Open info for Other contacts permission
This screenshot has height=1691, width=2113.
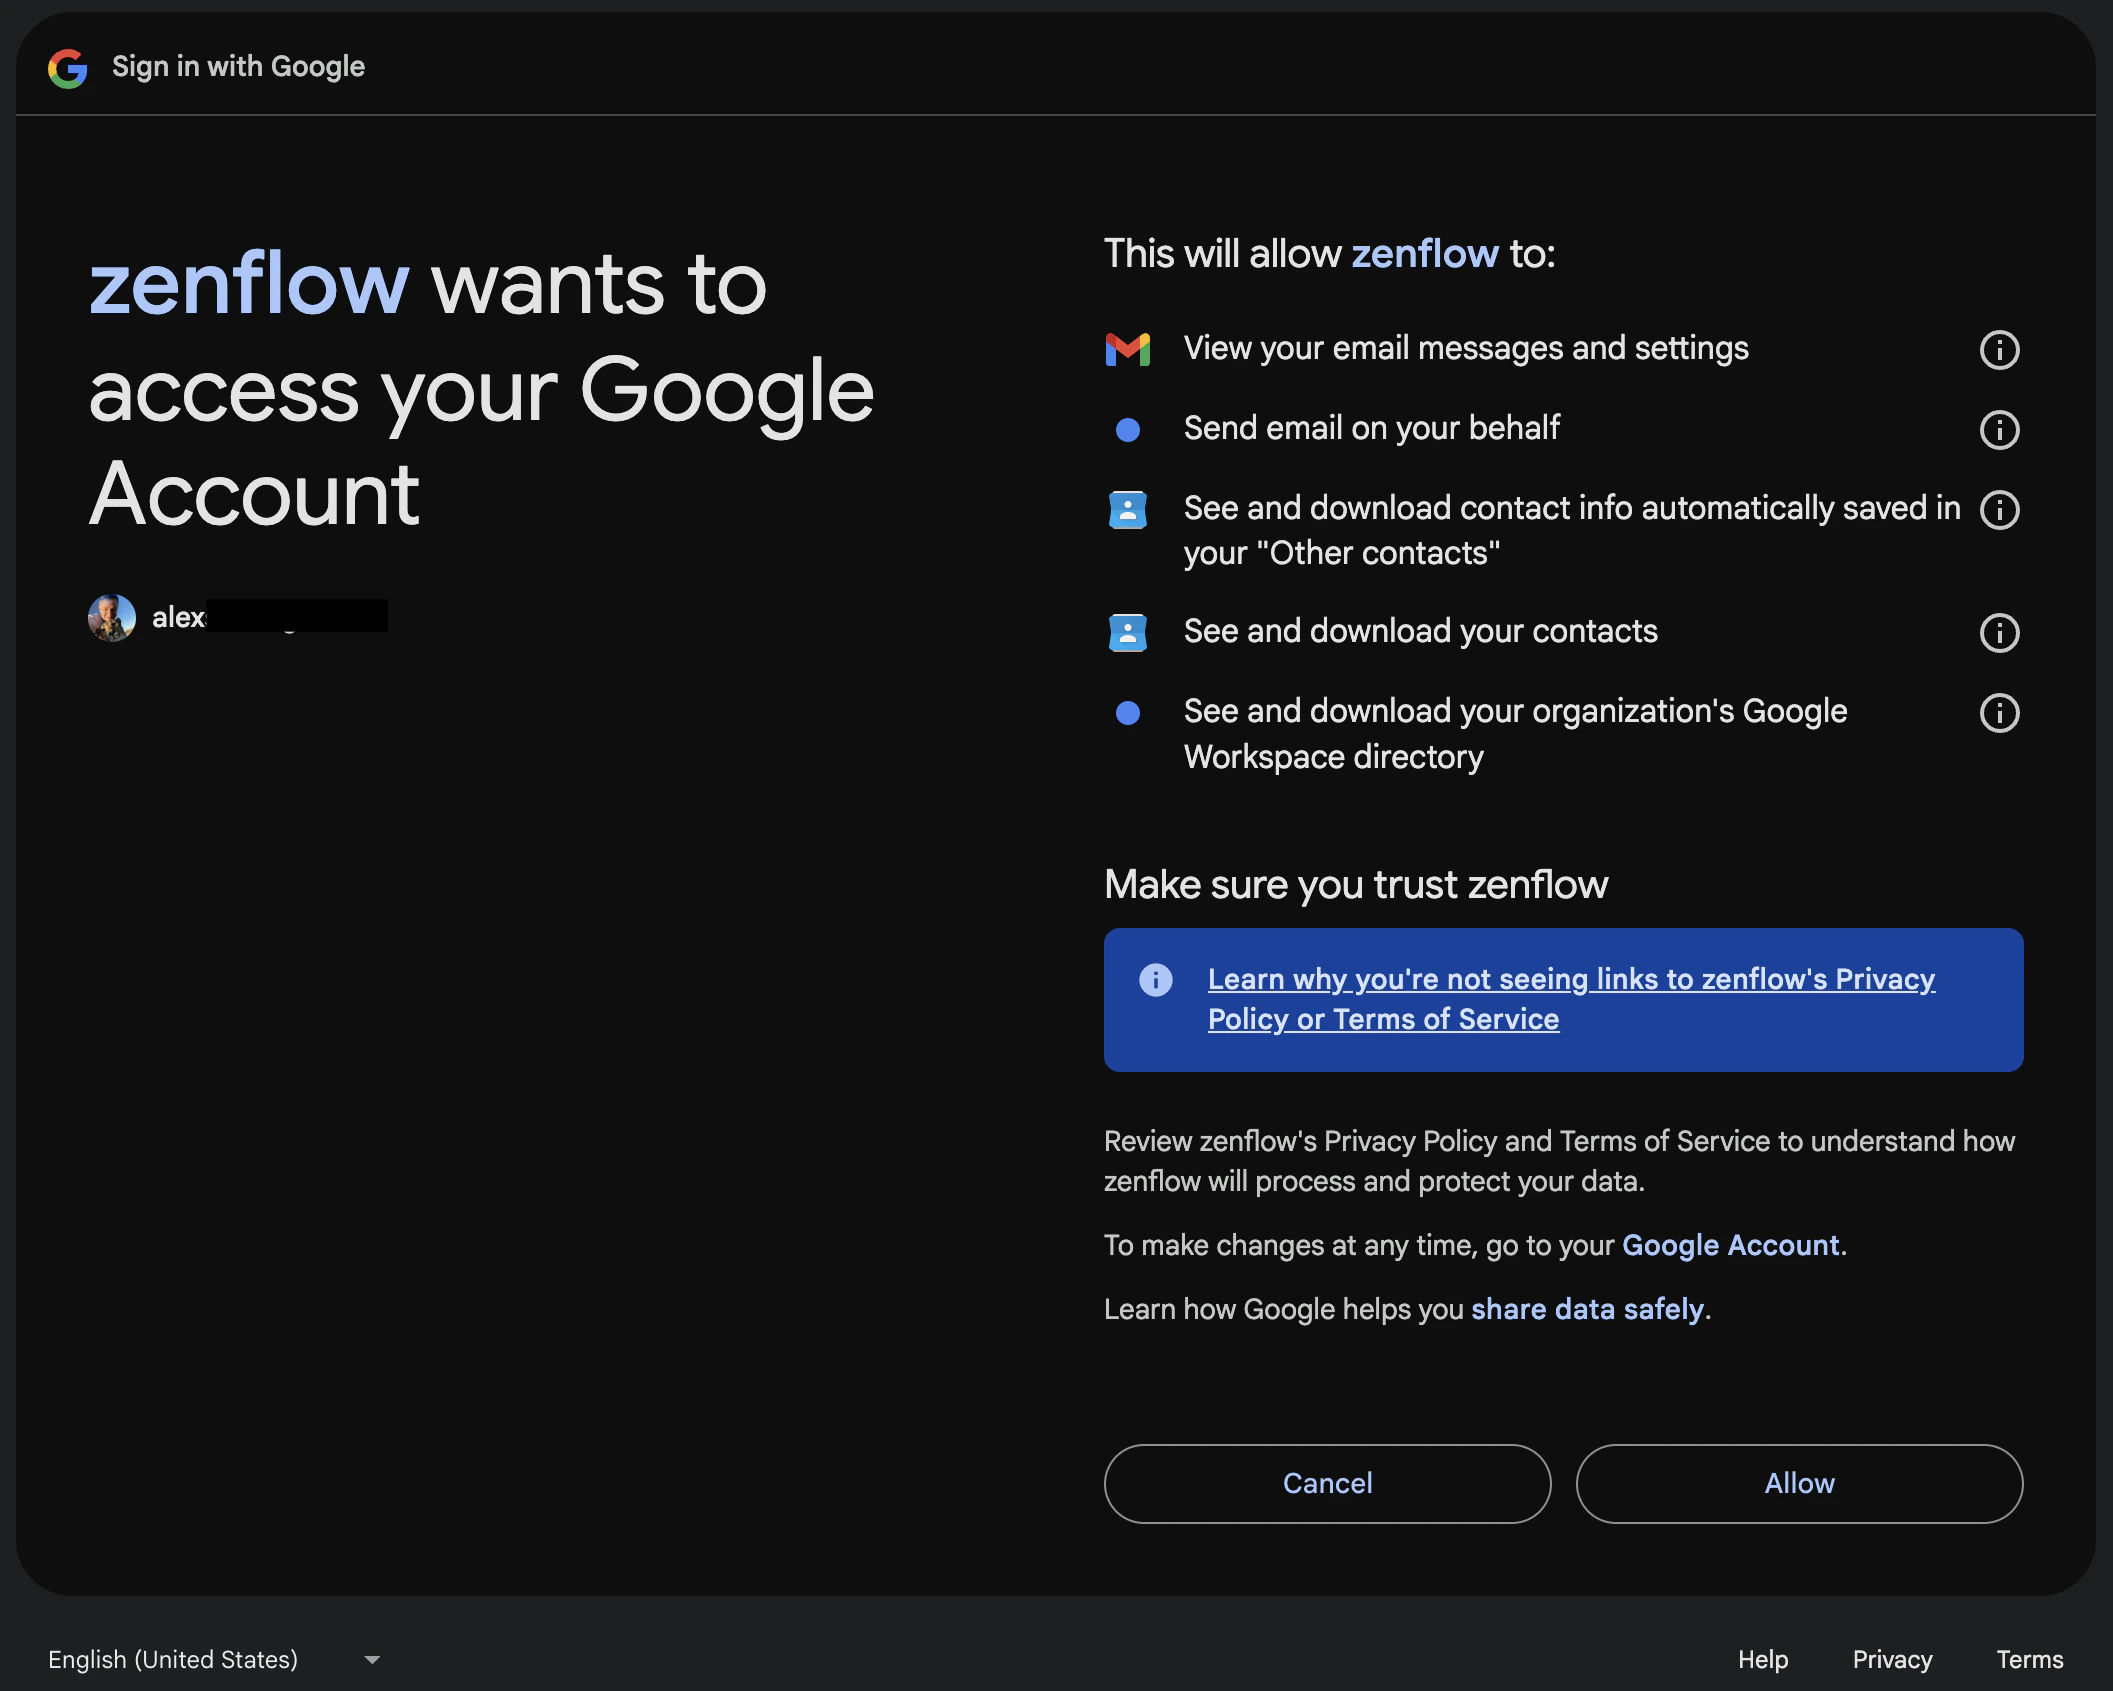click(1999, 510)
